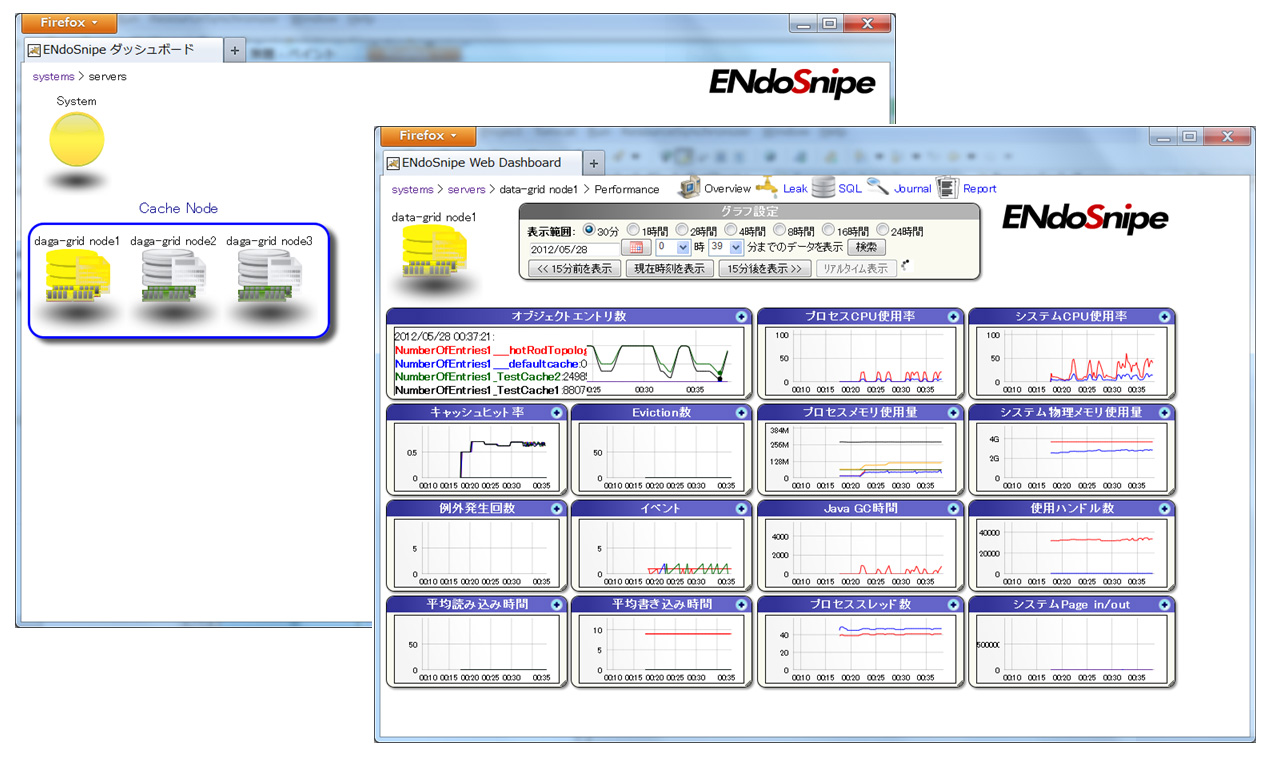Image resolution: width=1275 pixels, height=758 pixels.
Task: Select the 24時間 display range
Action: pos(884,230)
